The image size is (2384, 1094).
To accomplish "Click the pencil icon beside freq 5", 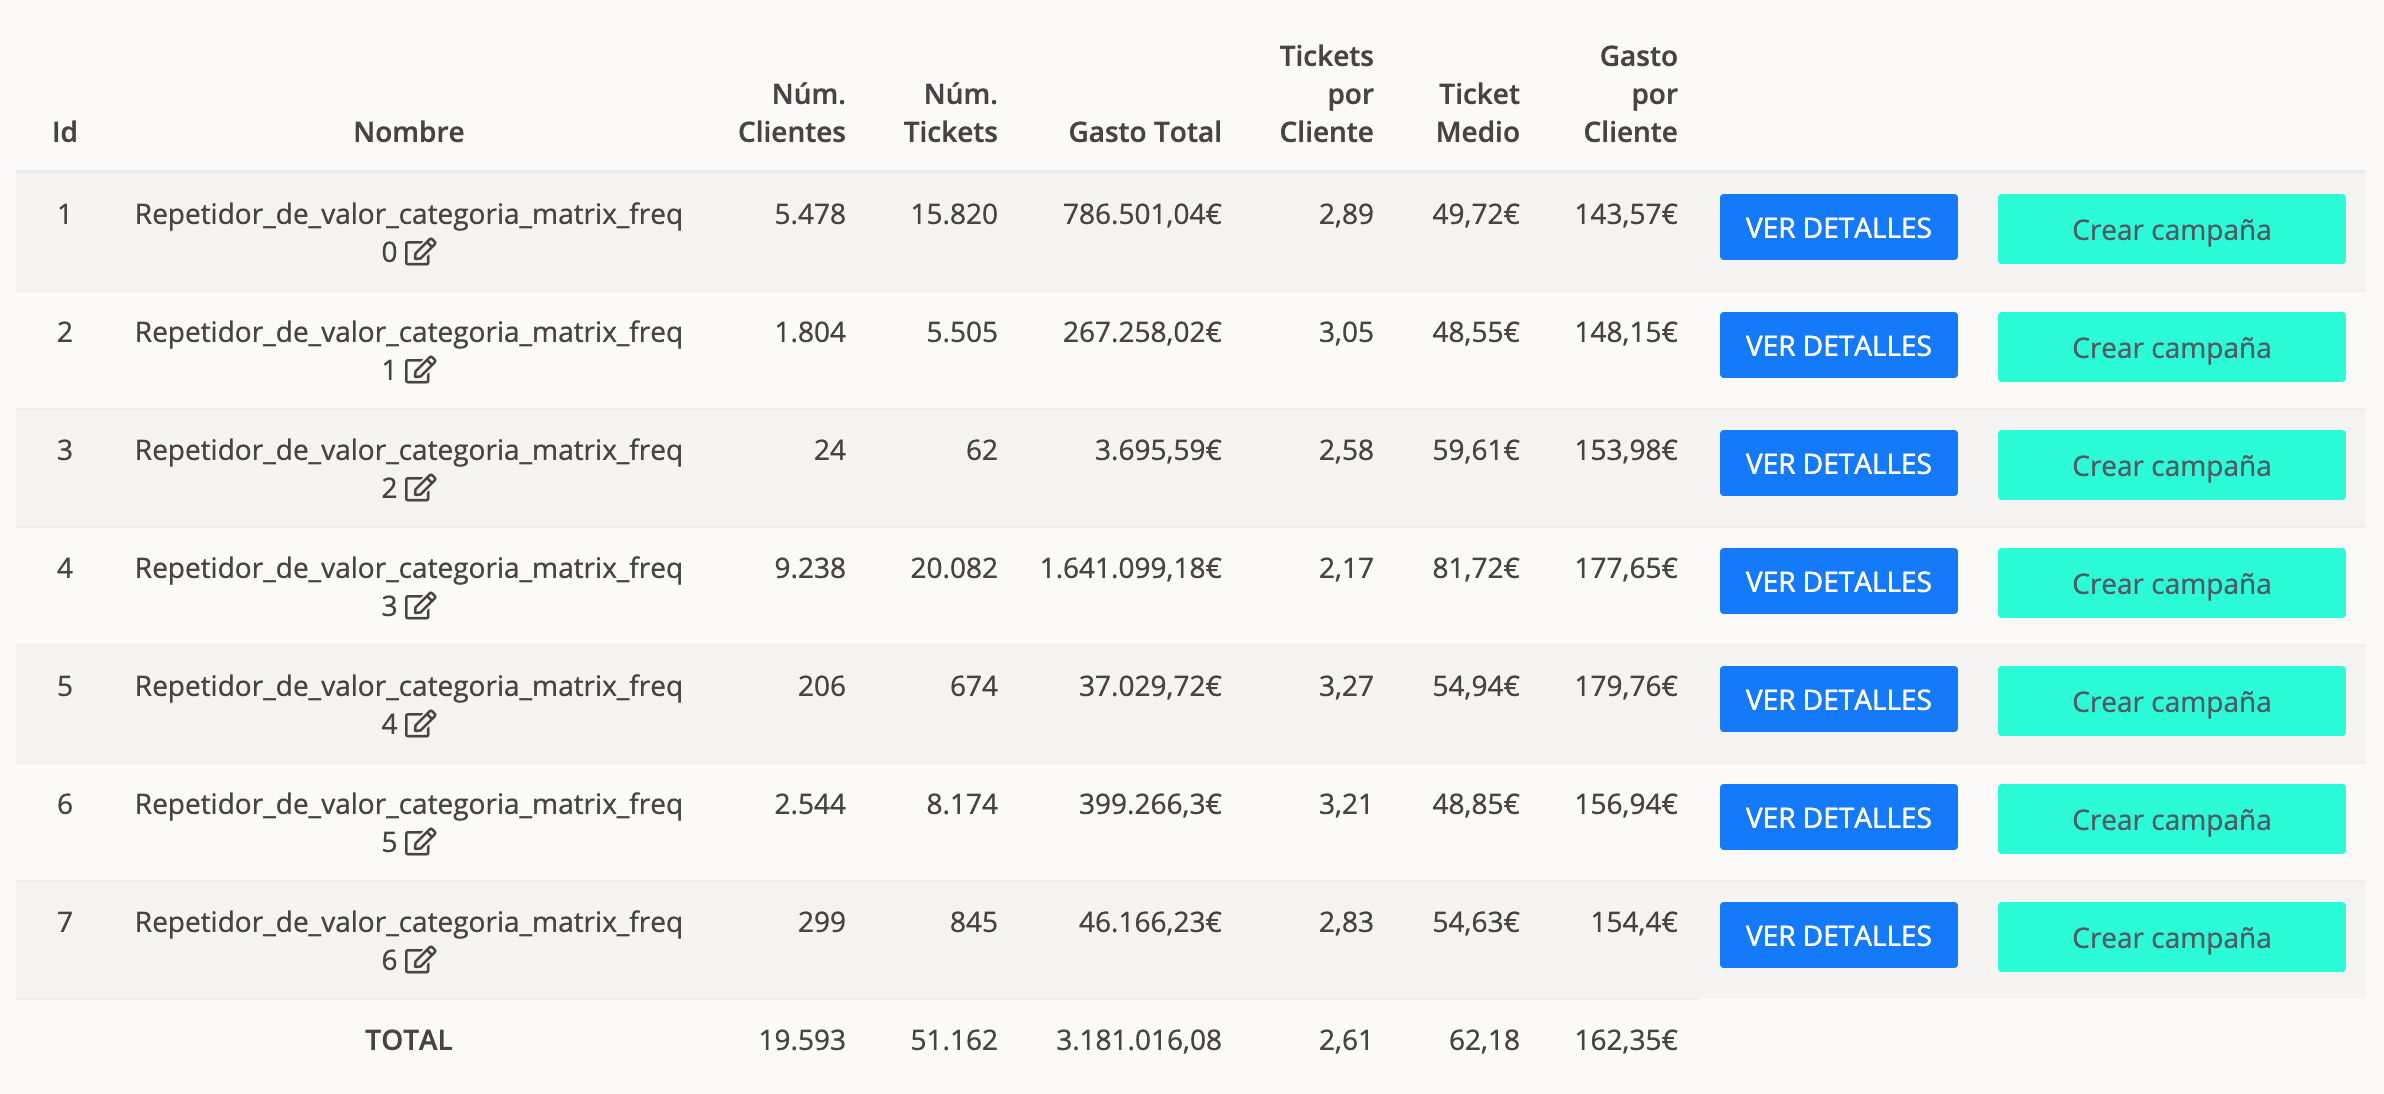I will pyautogui.click(x=420, y=842).
